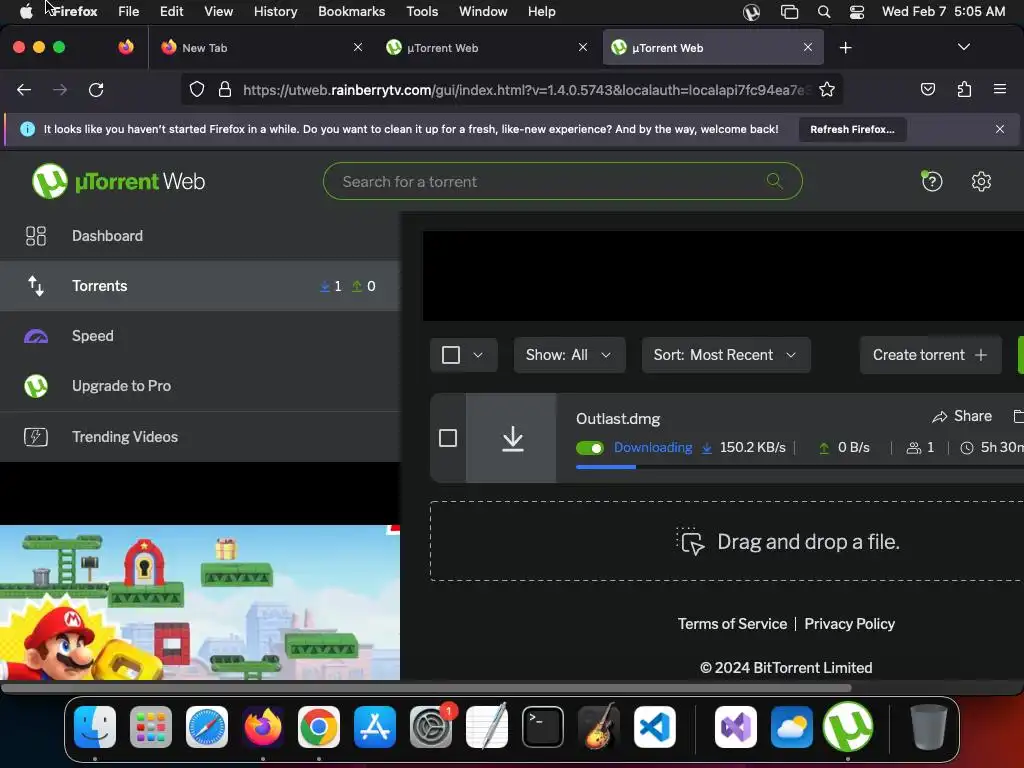Click the Outlast.dmg download arrow icon
Screen dimensions: 1024x768
pyautogui.click(x=513, y=438)
